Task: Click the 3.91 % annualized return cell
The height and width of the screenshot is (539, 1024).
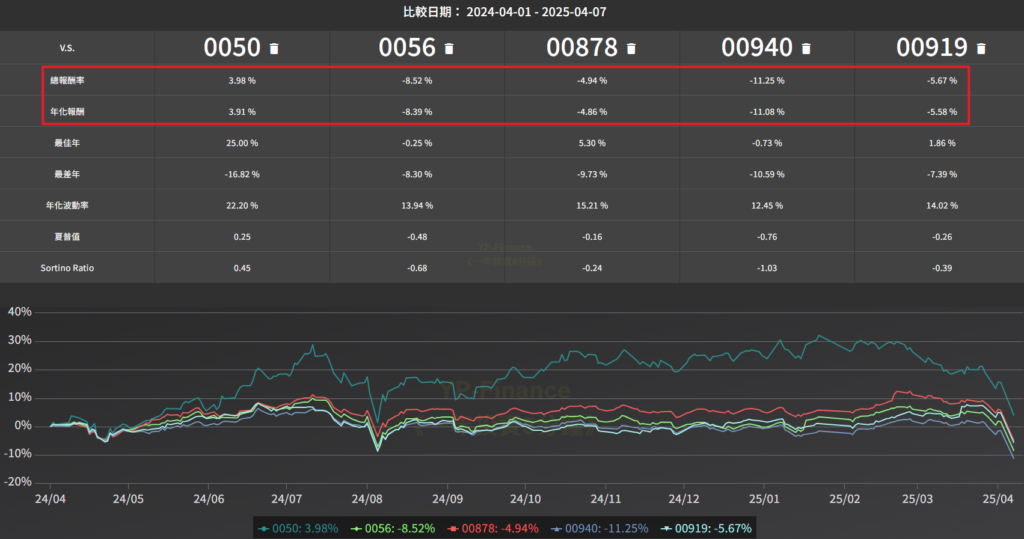Action: click(x=242, y=112)
